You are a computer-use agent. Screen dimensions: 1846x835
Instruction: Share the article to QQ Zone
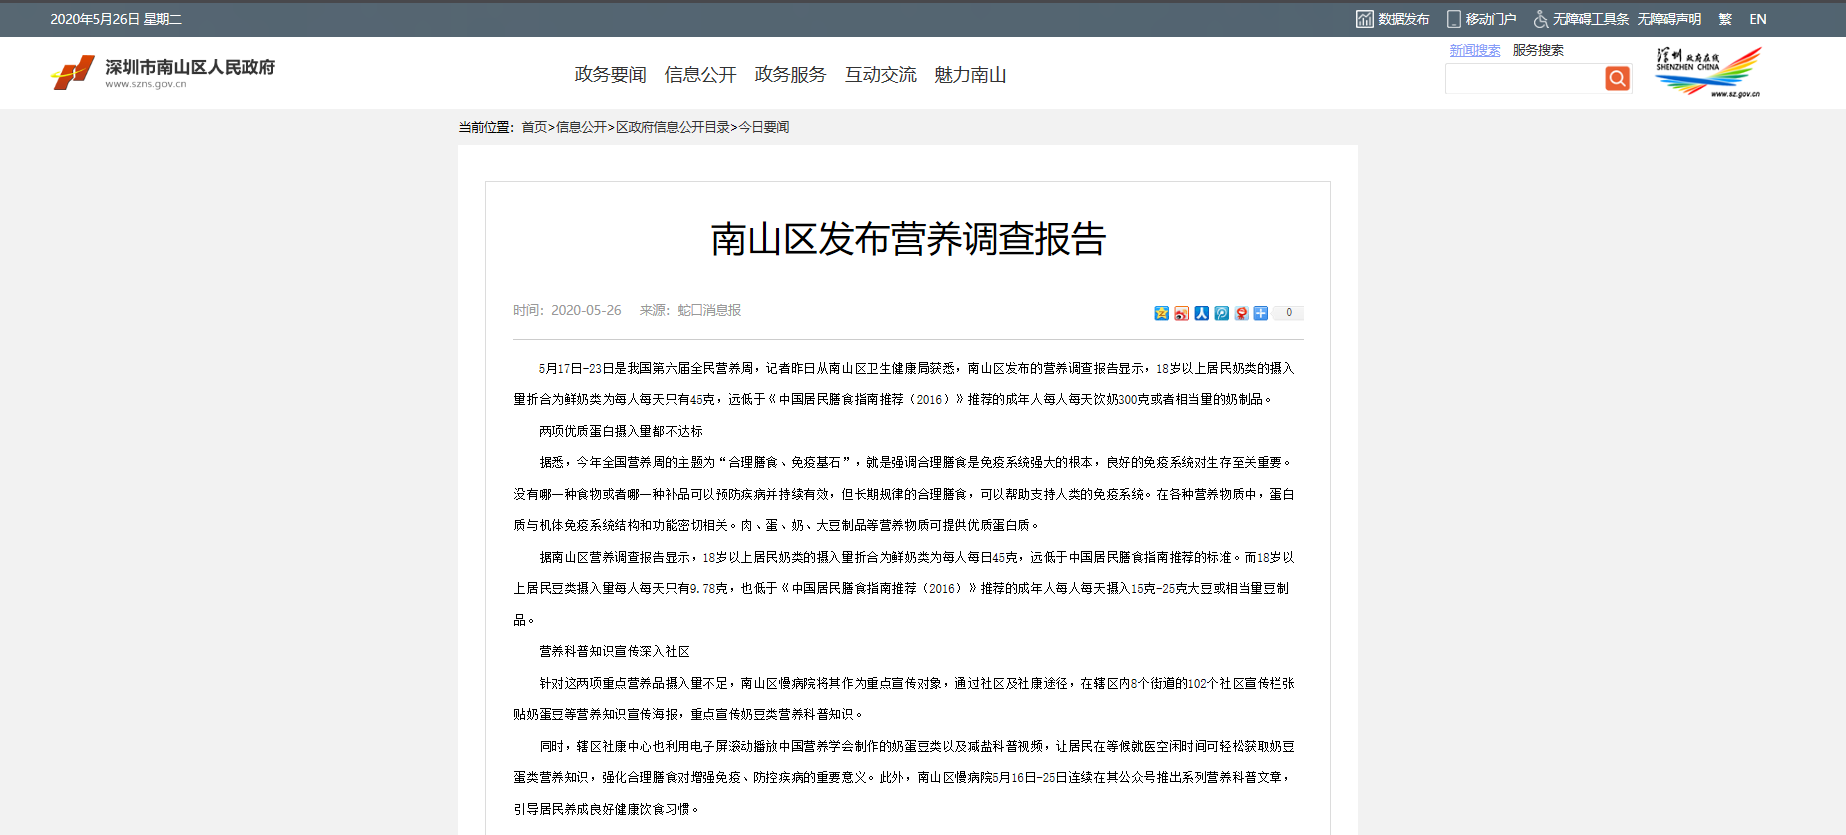[x=1161, y=313]
